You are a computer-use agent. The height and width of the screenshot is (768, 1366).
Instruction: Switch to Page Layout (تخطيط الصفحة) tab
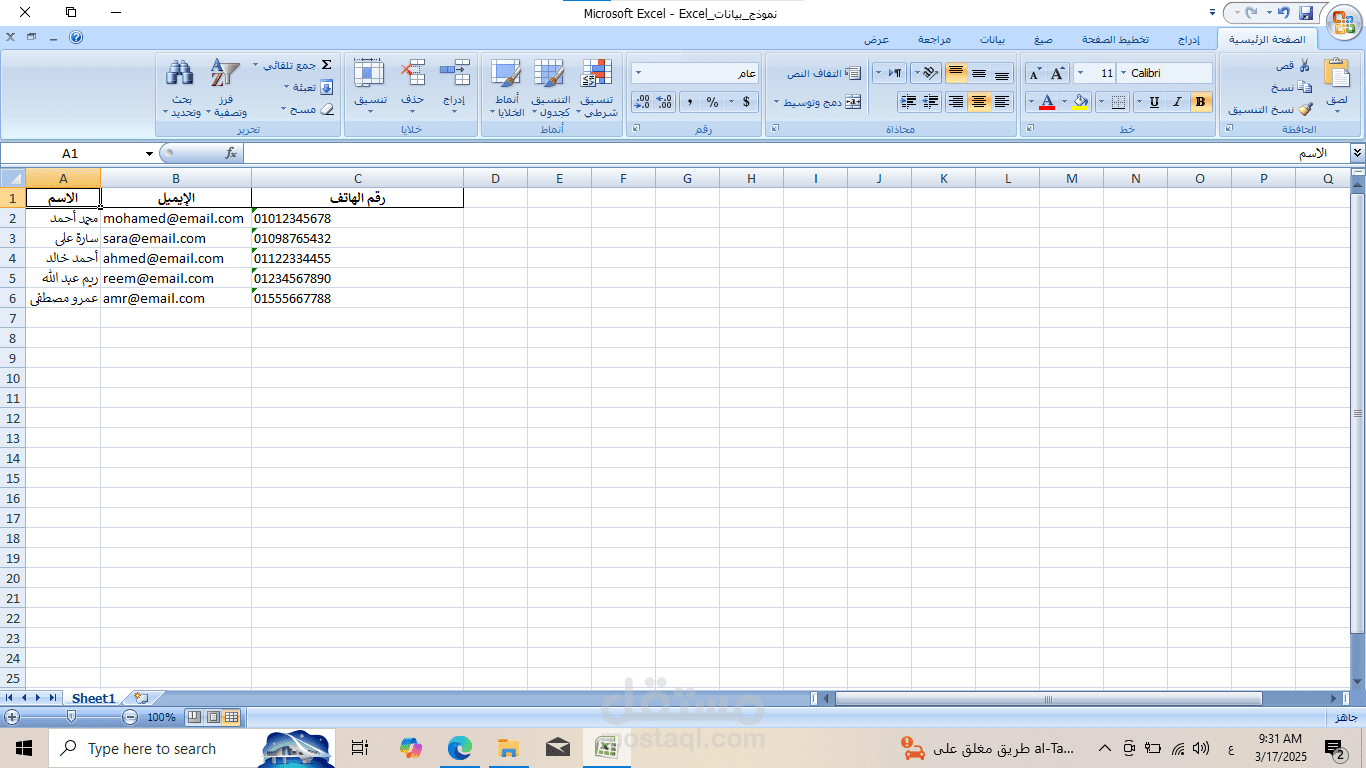point(1115,39)
